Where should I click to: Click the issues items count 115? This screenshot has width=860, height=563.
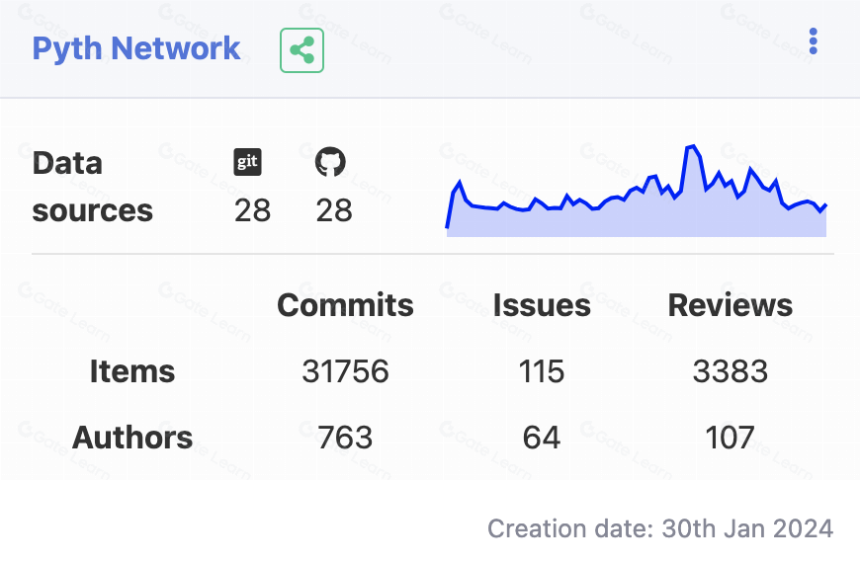click(541, 371)
